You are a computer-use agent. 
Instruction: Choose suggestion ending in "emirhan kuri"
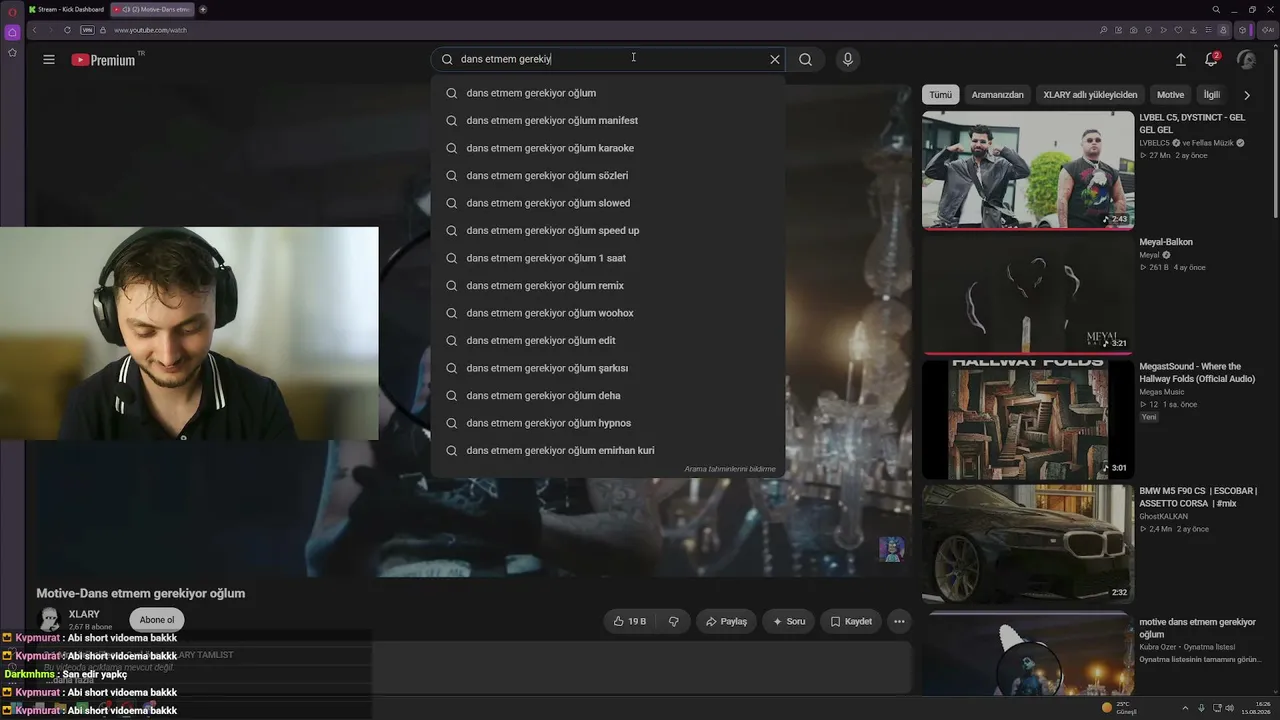(608, 451)
